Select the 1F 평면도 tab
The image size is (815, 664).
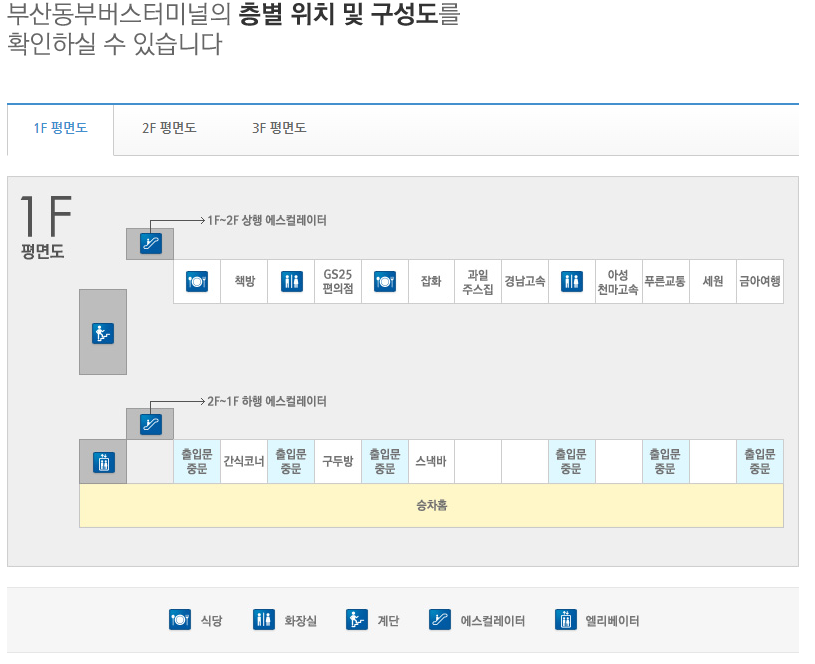(59, 128)
